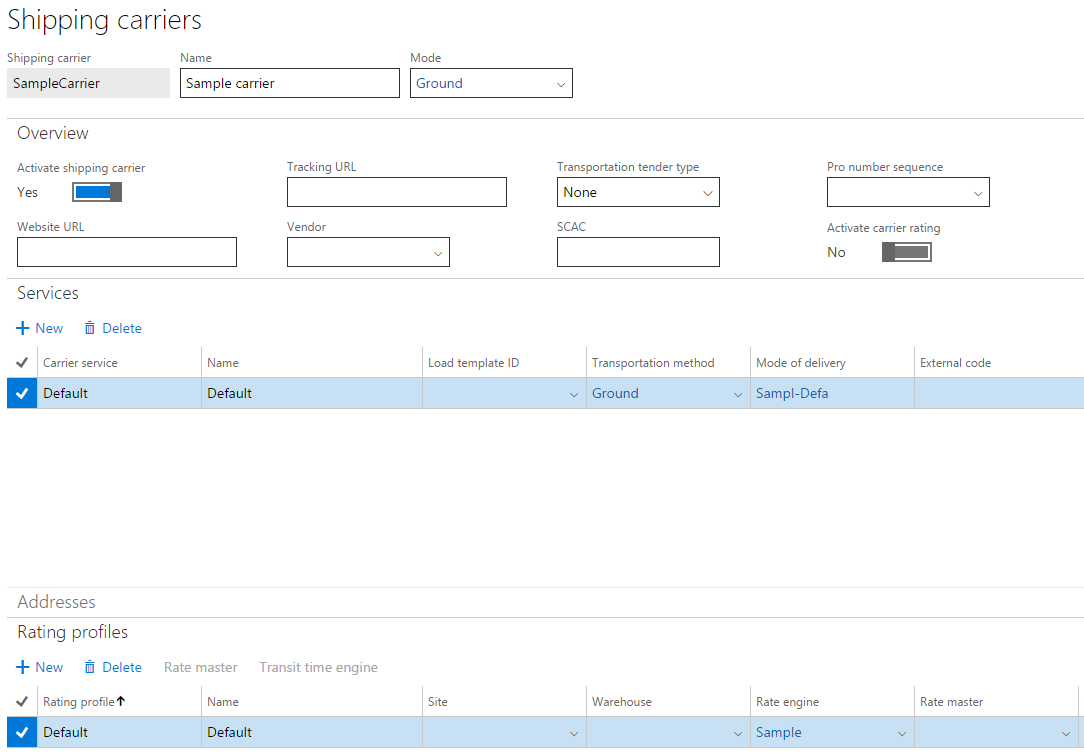Uncheck the Default rating profile row checkbox
The image size is (1084, 755).
(x=22, y=732)
